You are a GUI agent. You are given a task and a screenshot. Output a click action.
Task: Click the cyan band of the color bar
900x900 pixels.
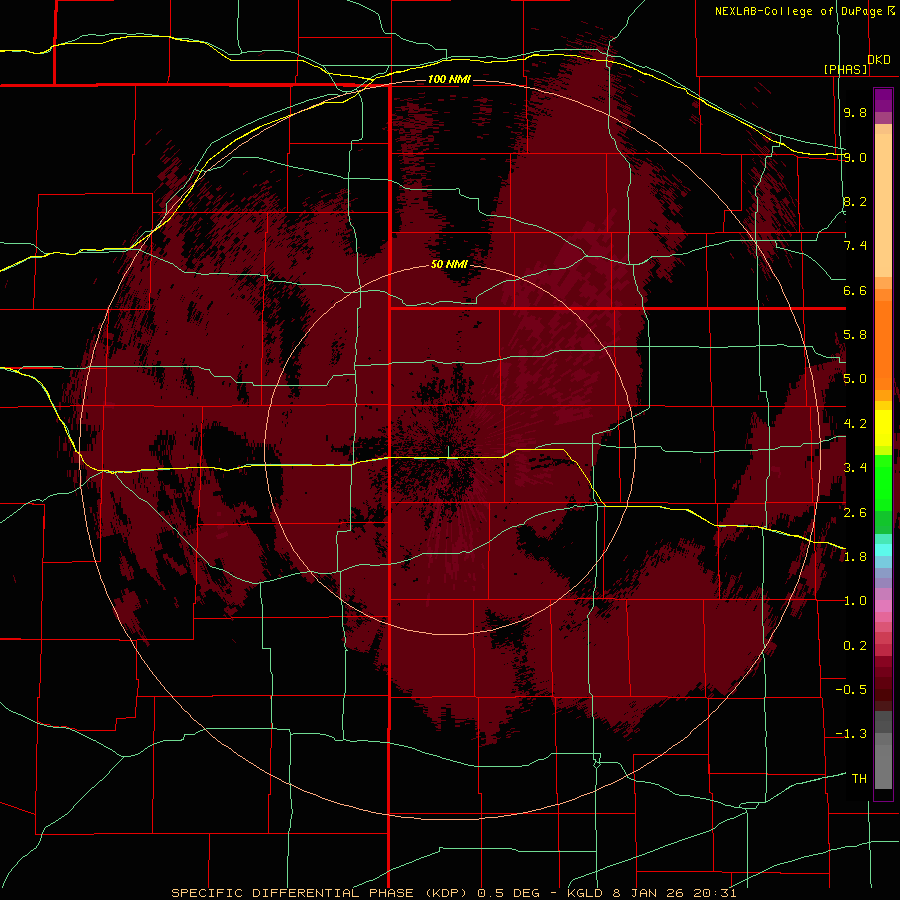point(883,550)
